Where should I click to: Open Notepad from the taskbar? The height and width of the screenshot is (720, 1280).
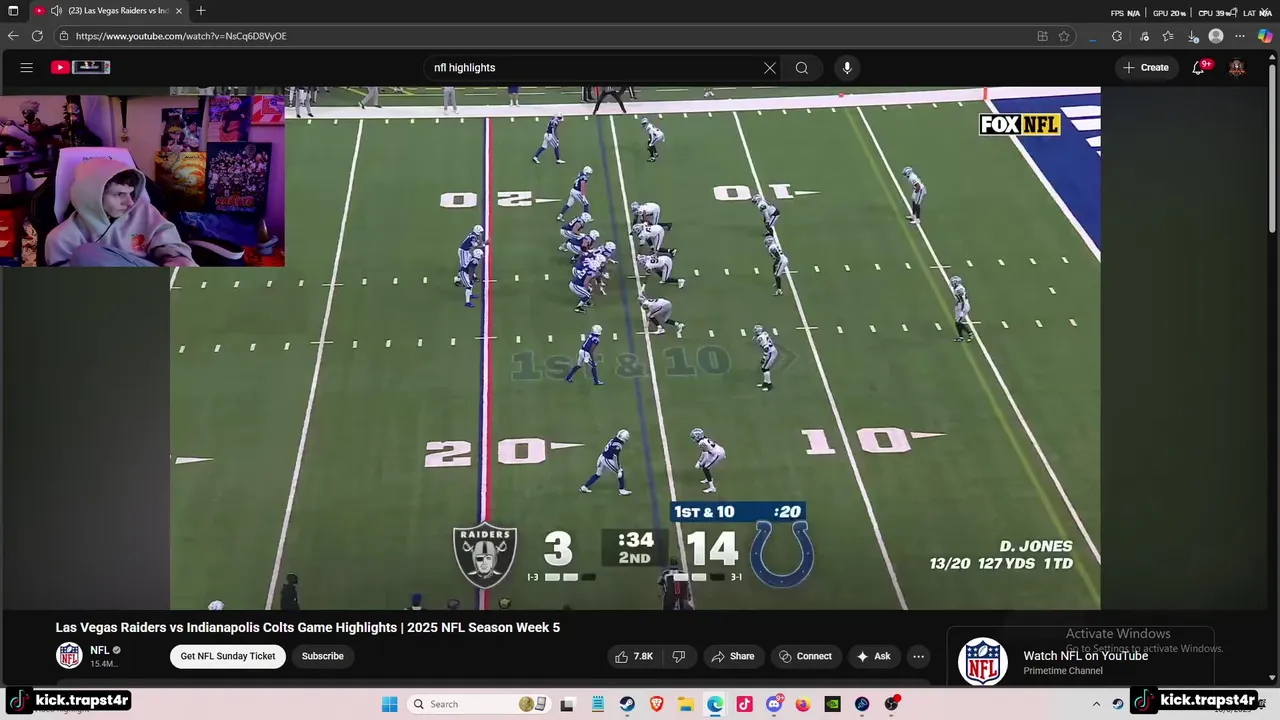[598, 704]
